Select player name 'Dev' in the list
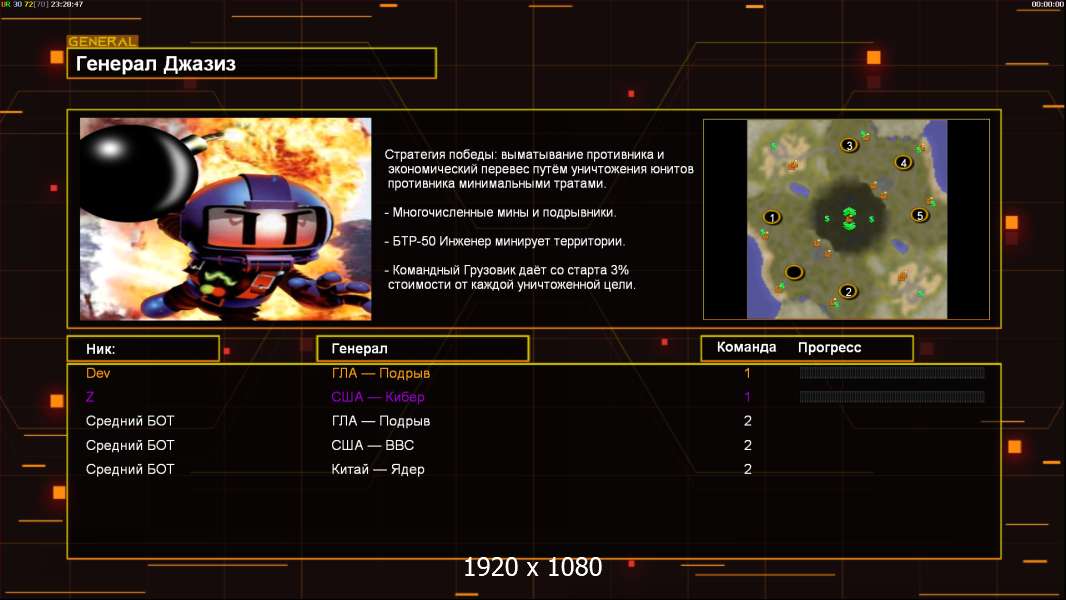 (x=98, y=373)
